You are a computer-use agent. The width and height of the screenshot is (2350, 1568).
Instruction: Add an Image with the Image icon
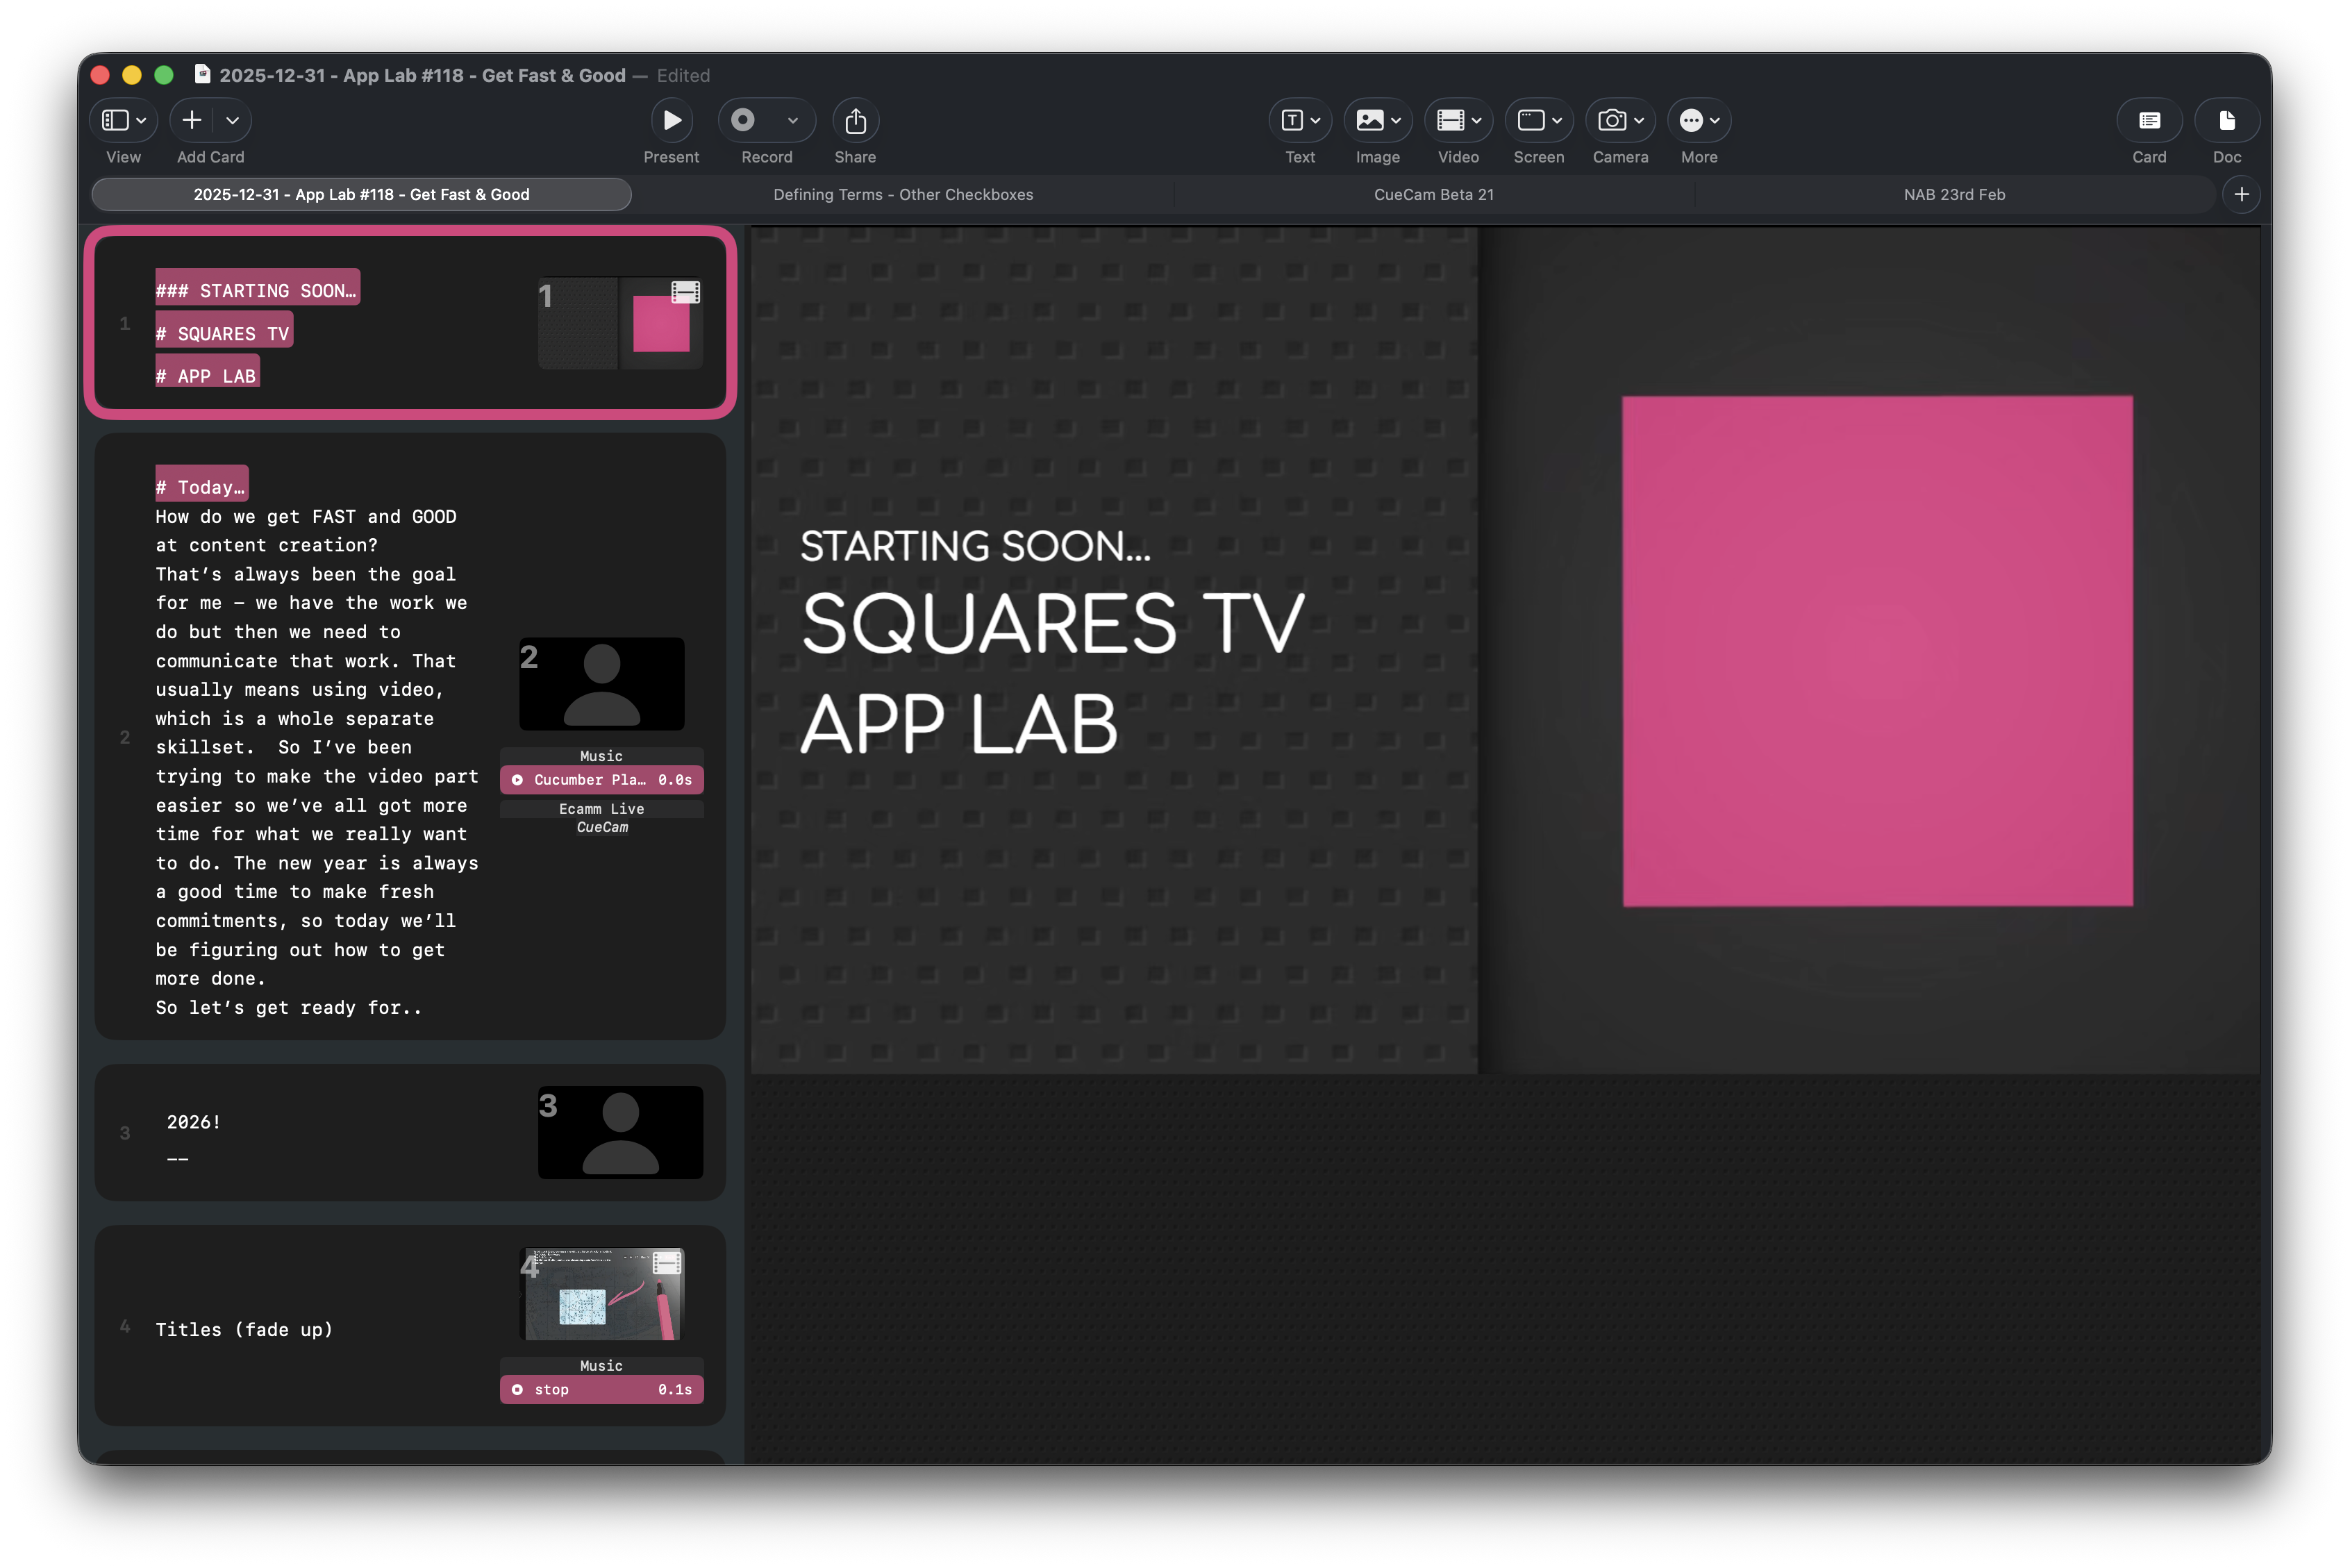click(x=1371, y=120)
